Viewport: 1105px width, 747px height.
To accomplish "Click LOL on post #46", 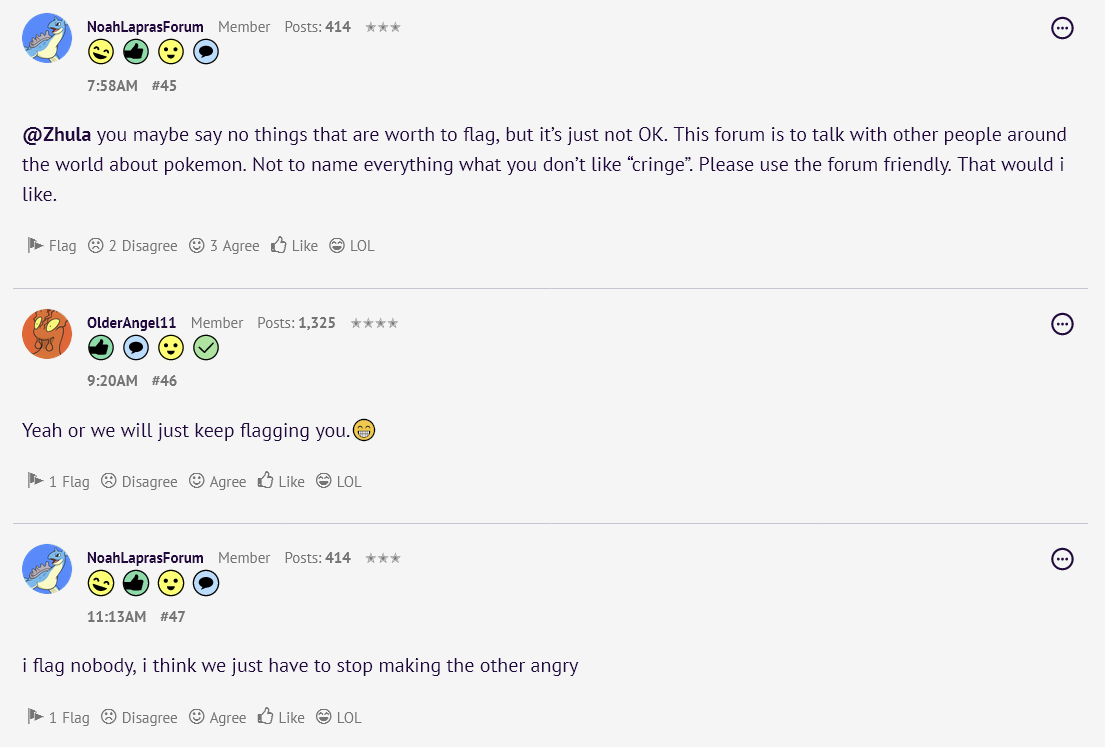I will point(338,481).
